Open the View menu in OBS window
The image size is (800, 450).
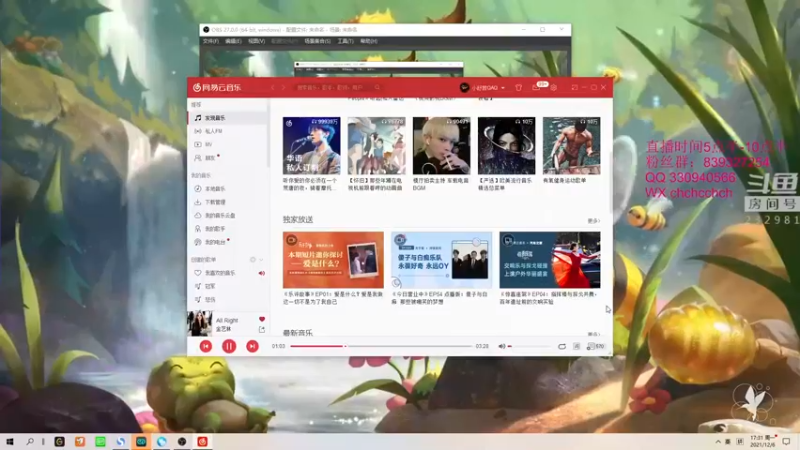256,41
